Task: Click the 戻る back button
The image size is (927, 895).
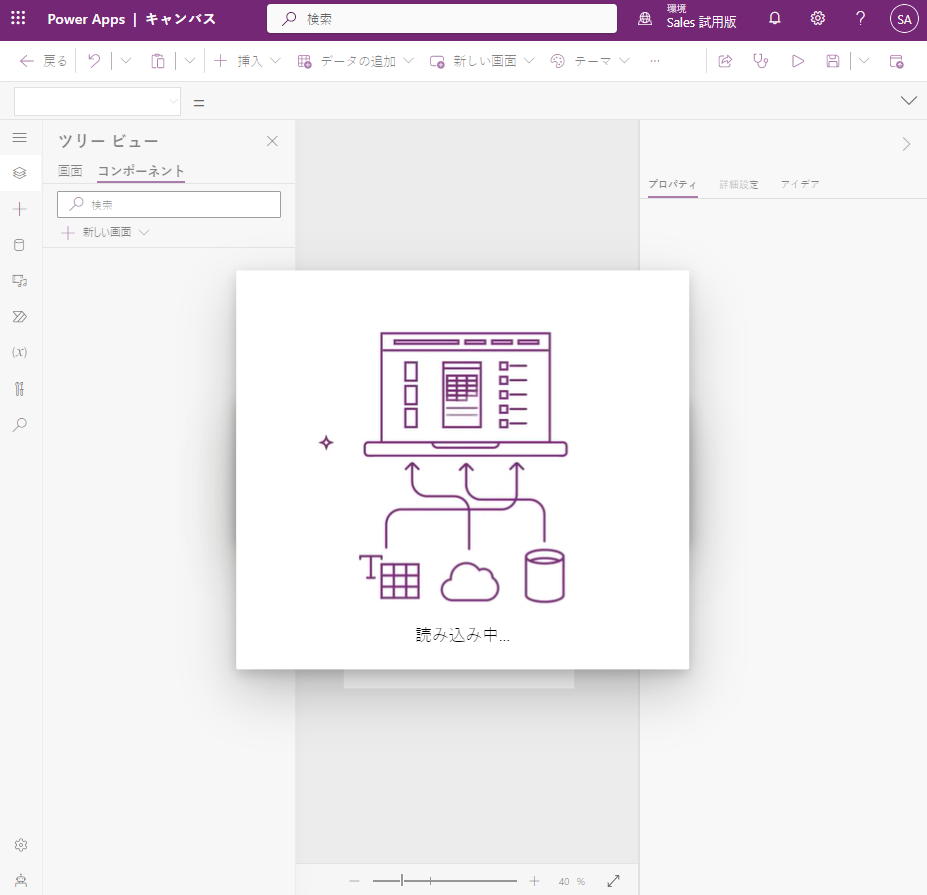Action: pyautogui.click(x=43, y=61)
